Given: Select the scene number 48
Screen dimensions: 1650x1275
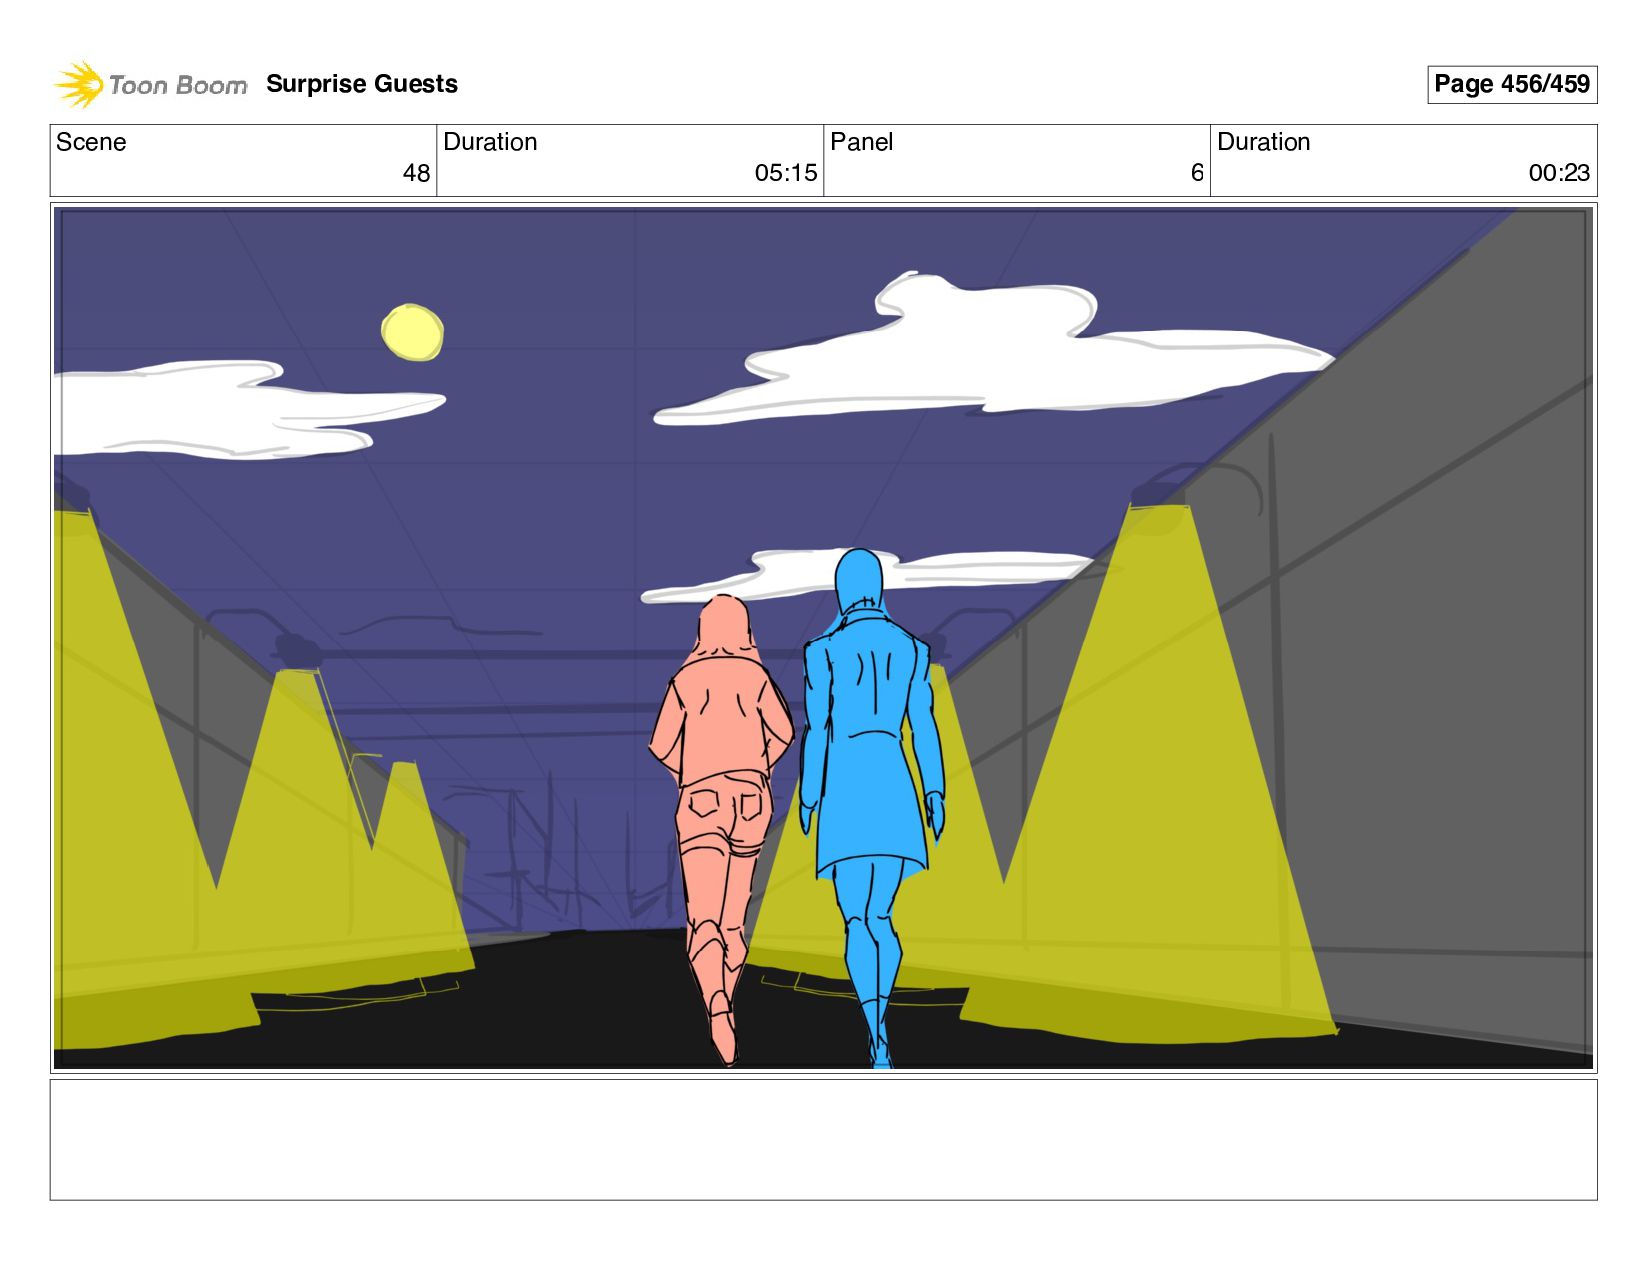Looking at the screenshot, I should point(416,173).
